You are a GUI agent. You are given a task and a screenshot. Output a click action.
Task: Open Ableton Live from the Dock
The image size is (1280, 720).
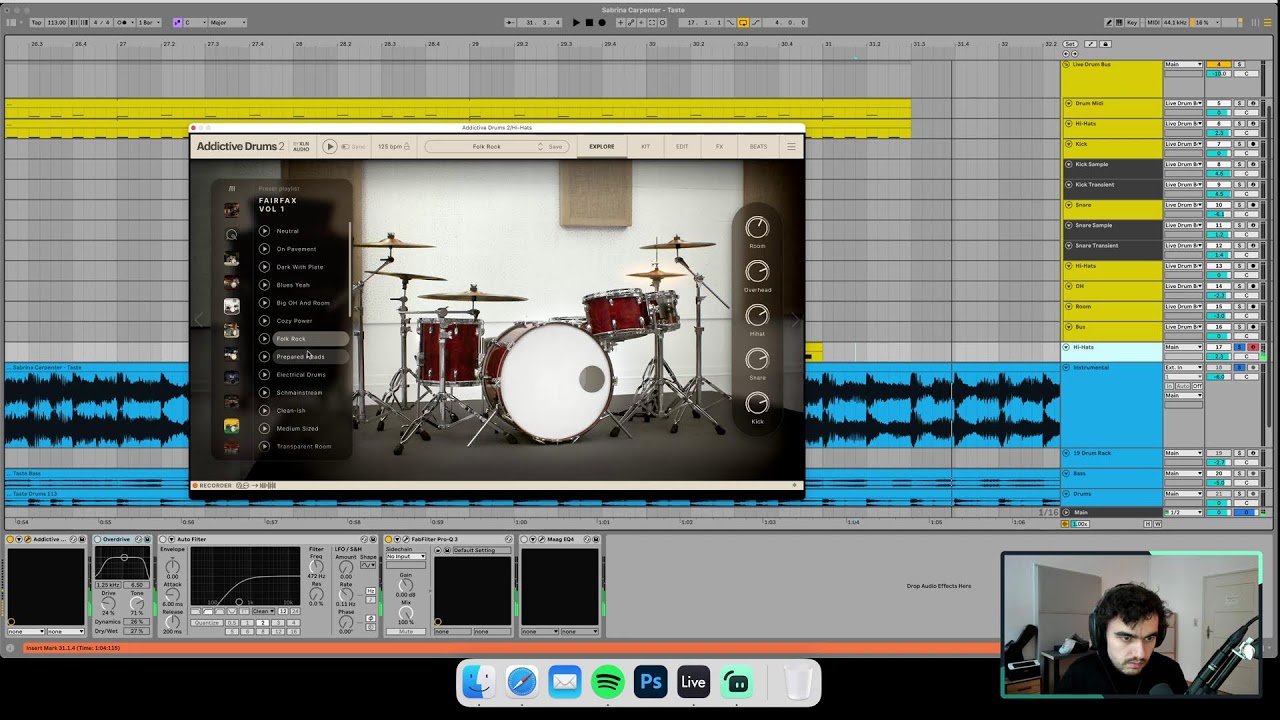(694, 683)
